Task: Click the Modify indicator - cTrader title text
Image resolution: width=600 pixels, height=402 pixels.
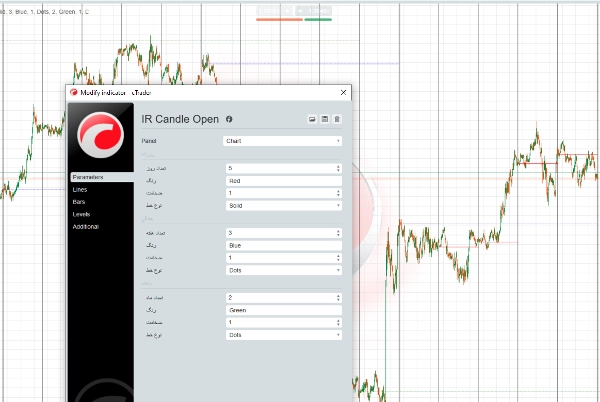Action: pyautogui.click(x=116, y=93)
